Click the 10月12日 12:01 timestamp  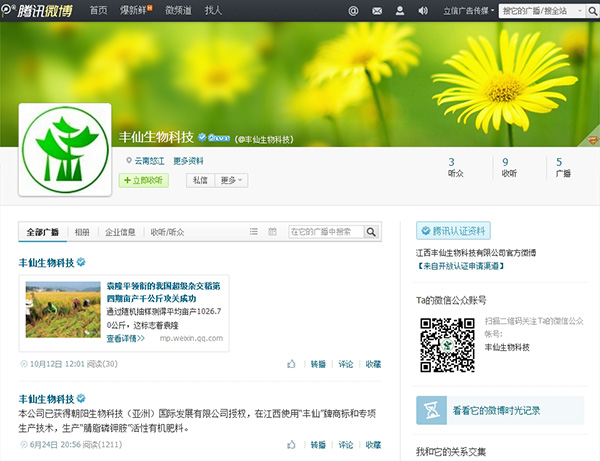(57, 364)
